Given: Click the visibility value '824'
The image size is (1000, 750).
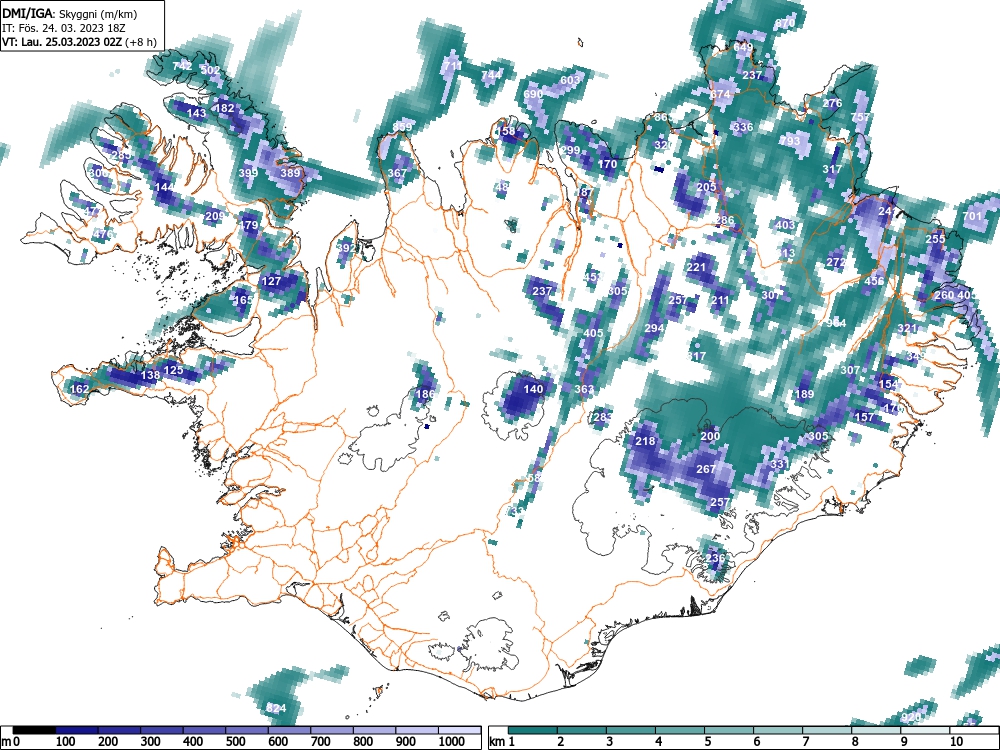Looking at the screenshot, I should tap(276, 708).
